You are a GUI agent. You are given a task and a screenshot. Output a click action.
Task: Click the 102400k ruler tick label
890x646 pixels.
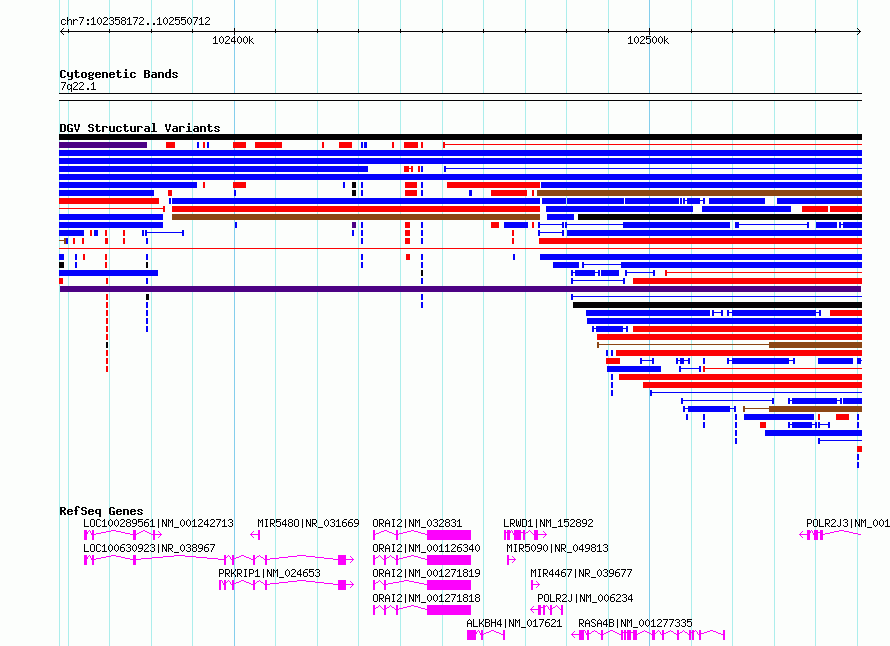point(233,40)
